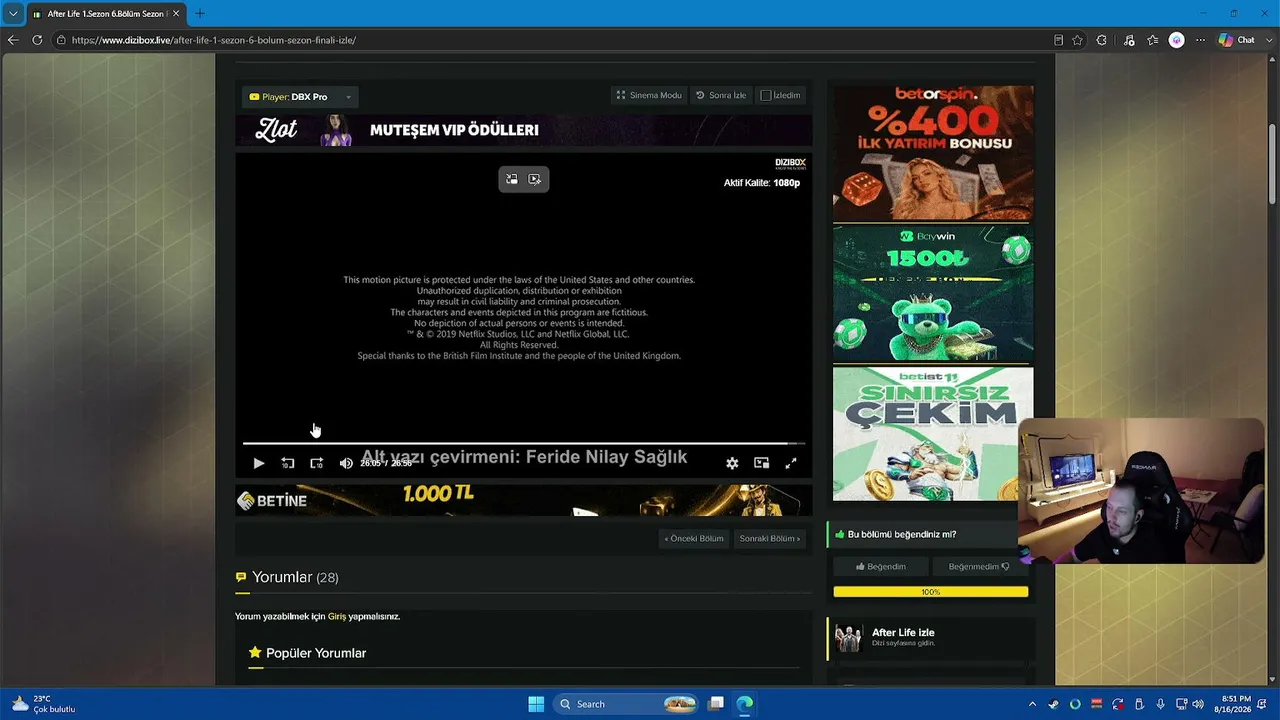Turn on Sinema Modu
Viewport: 1280px width, 720px height.
(x=649, y=95)
